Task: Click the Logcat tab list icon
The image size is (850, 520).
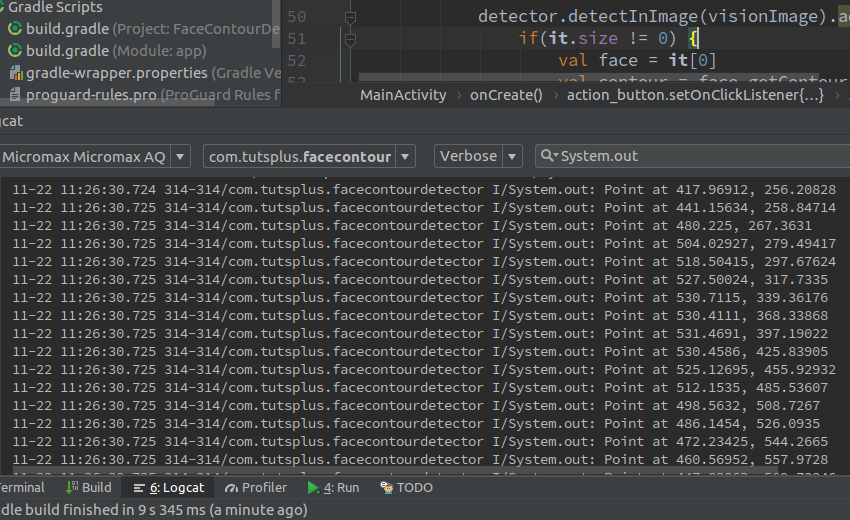Action: pyautogui.click(x=139, y=489)
